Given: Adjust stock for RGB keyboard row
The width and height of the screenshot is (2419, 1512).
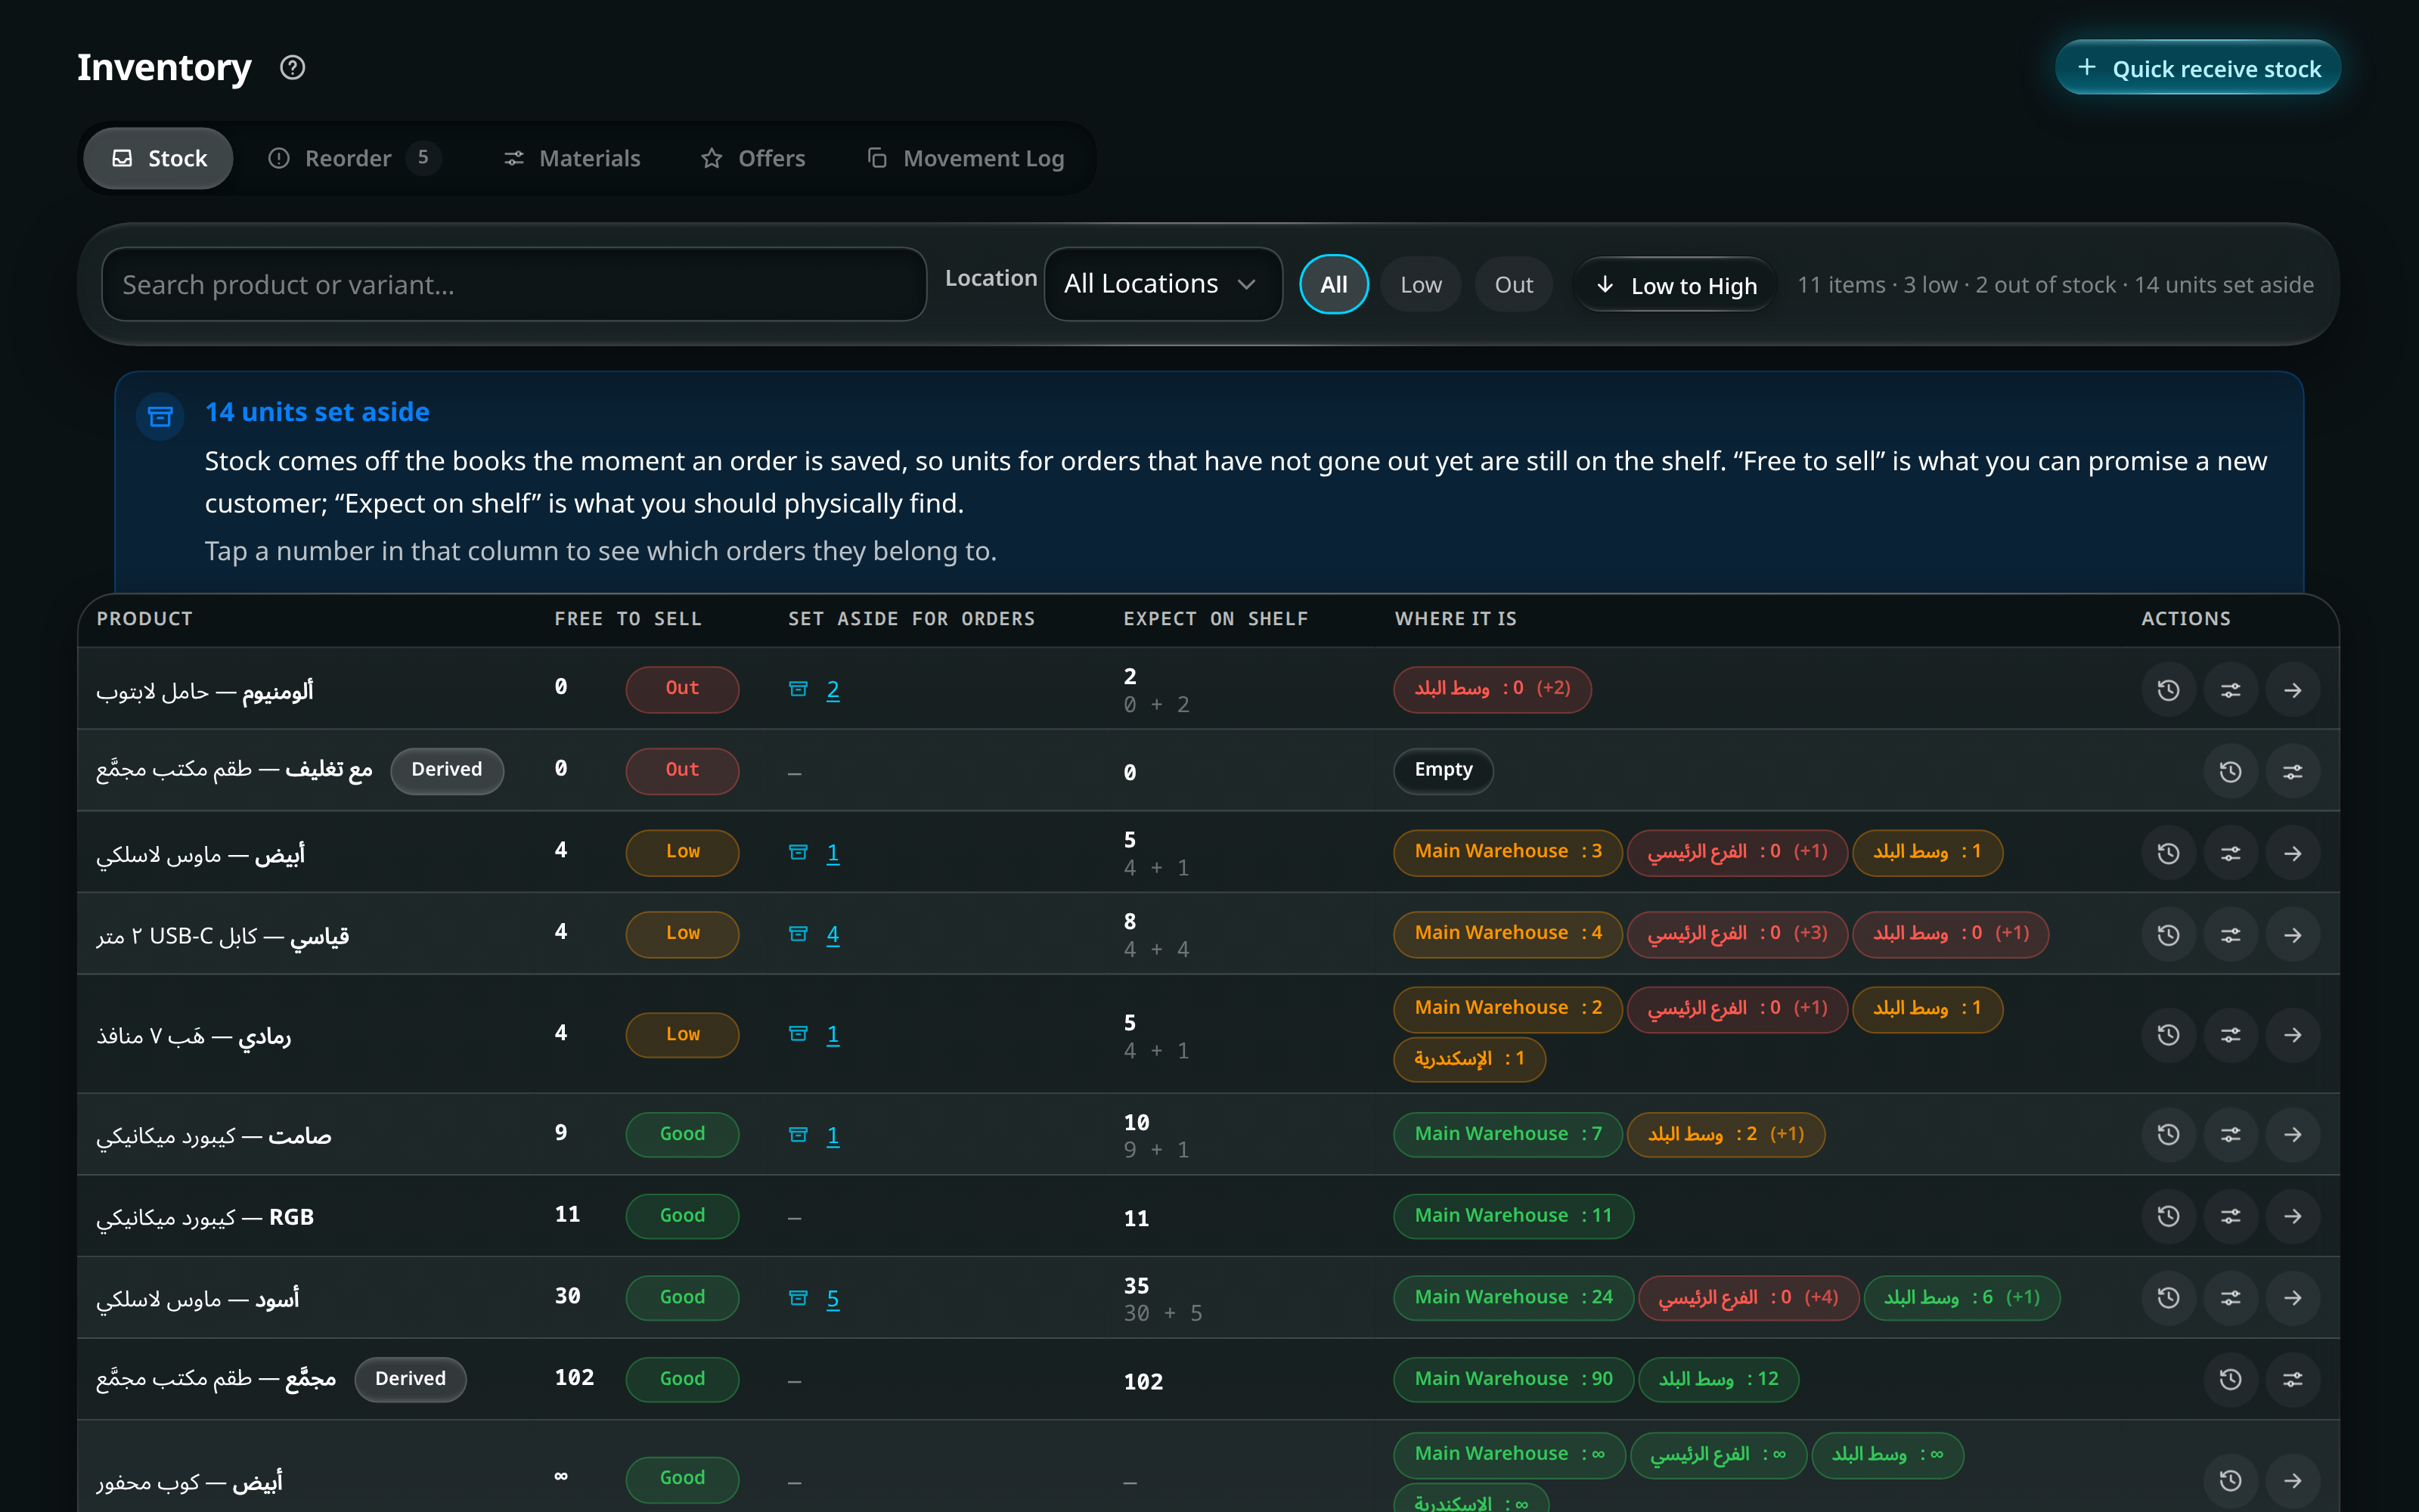Looking at the screenshot, I should (2230, 1216).
